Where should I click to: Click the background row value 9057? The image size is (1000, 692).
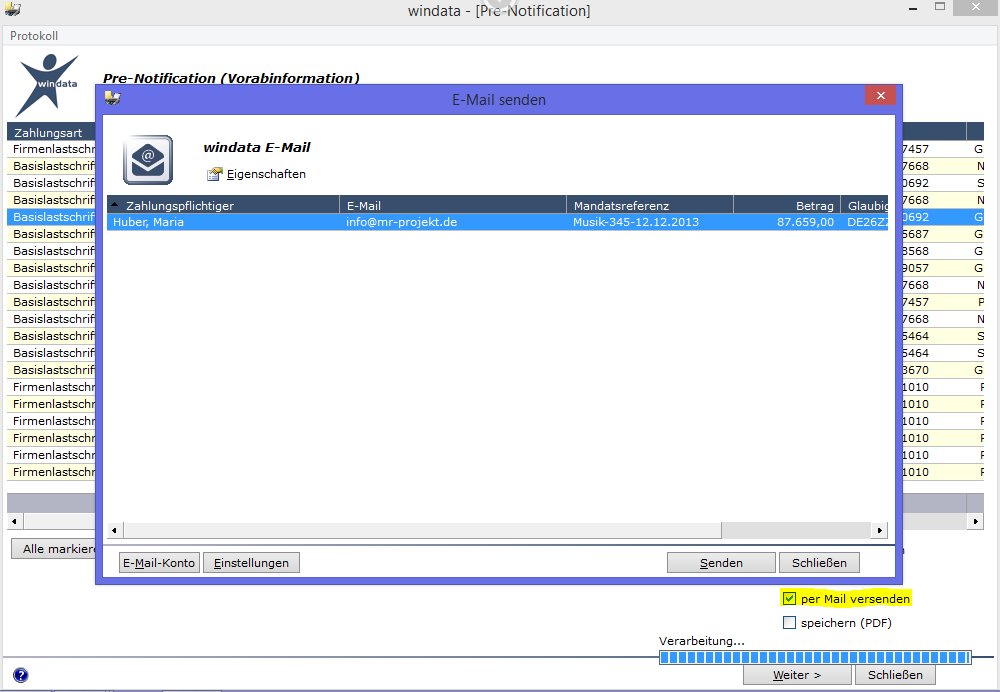916,268
